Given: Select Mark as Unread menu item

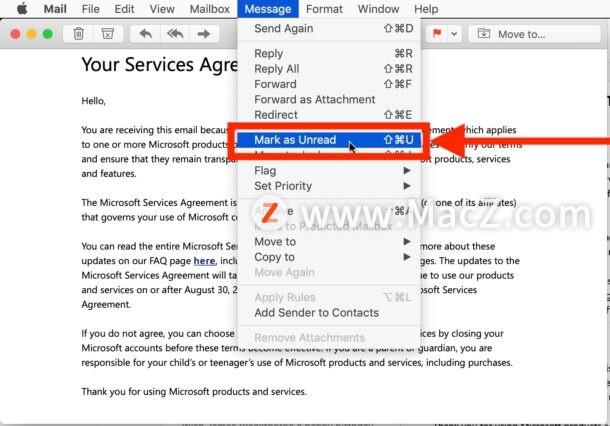Looking at the screenshot, I should (x=329, y=140).
